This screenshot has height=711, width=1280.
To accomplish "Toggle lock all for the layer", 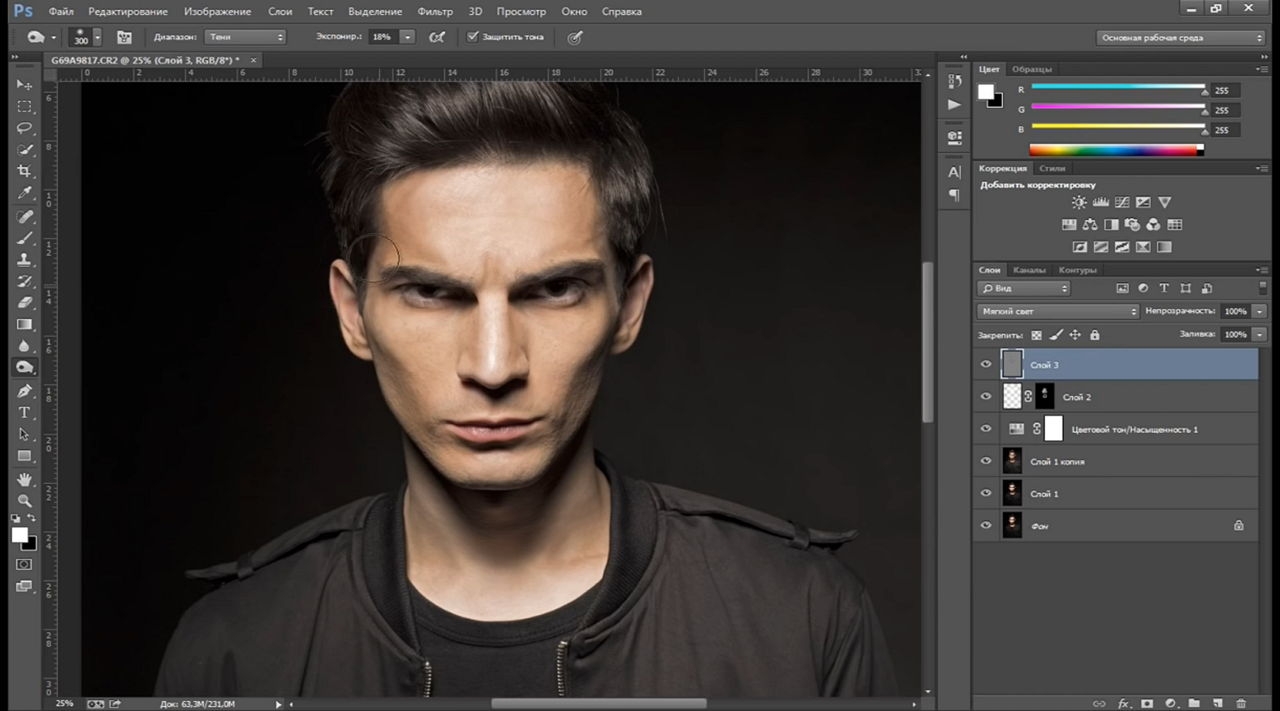I will (x=1094, y=335).
